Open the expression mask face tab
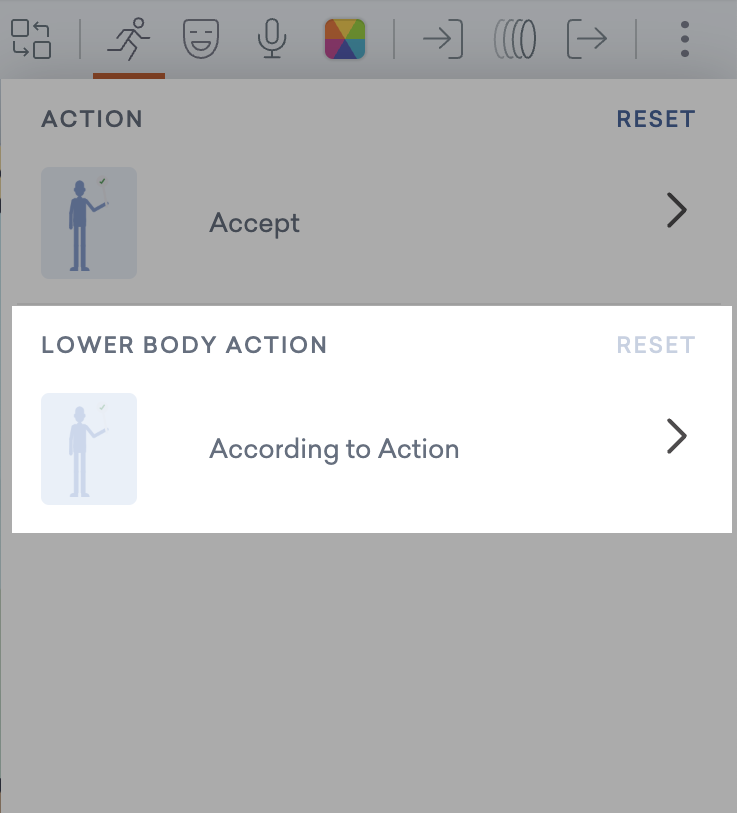Image resolution: width=737 pixels, height=813 pixels. point(200,39)
